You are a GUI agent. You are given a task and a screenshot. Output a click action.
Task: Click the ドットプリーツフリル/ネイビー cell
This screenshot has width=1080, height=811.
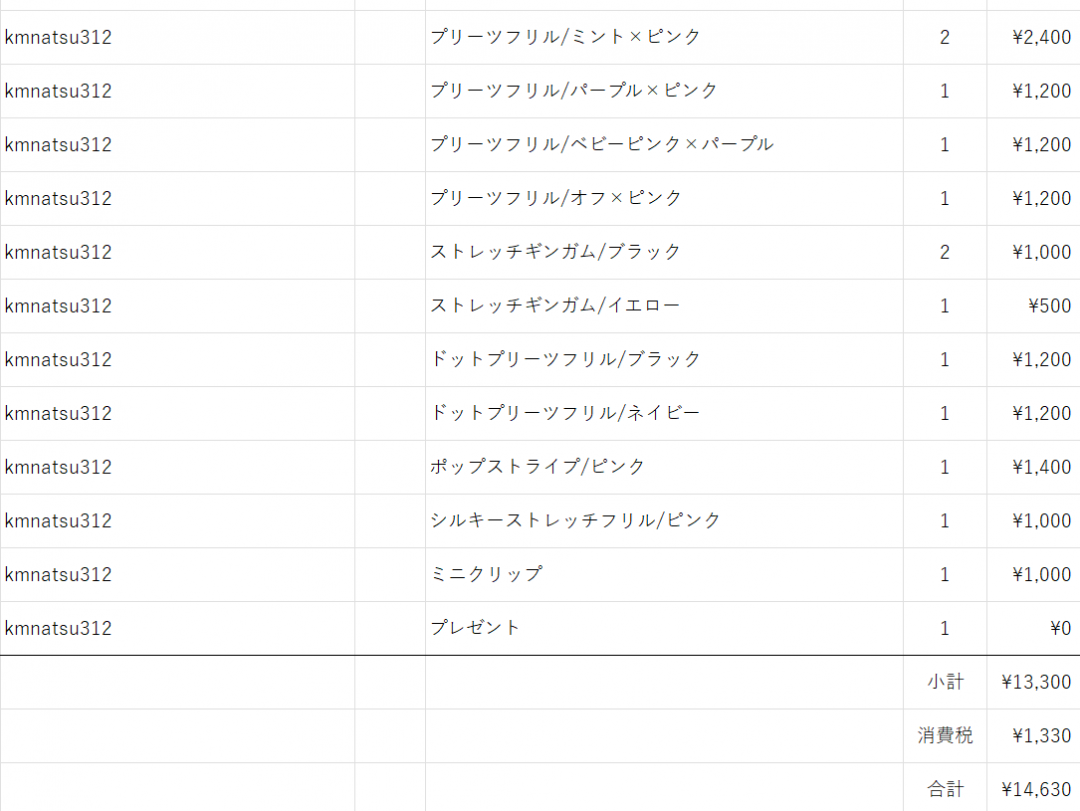pyautogui.click(x=565, y=413)
